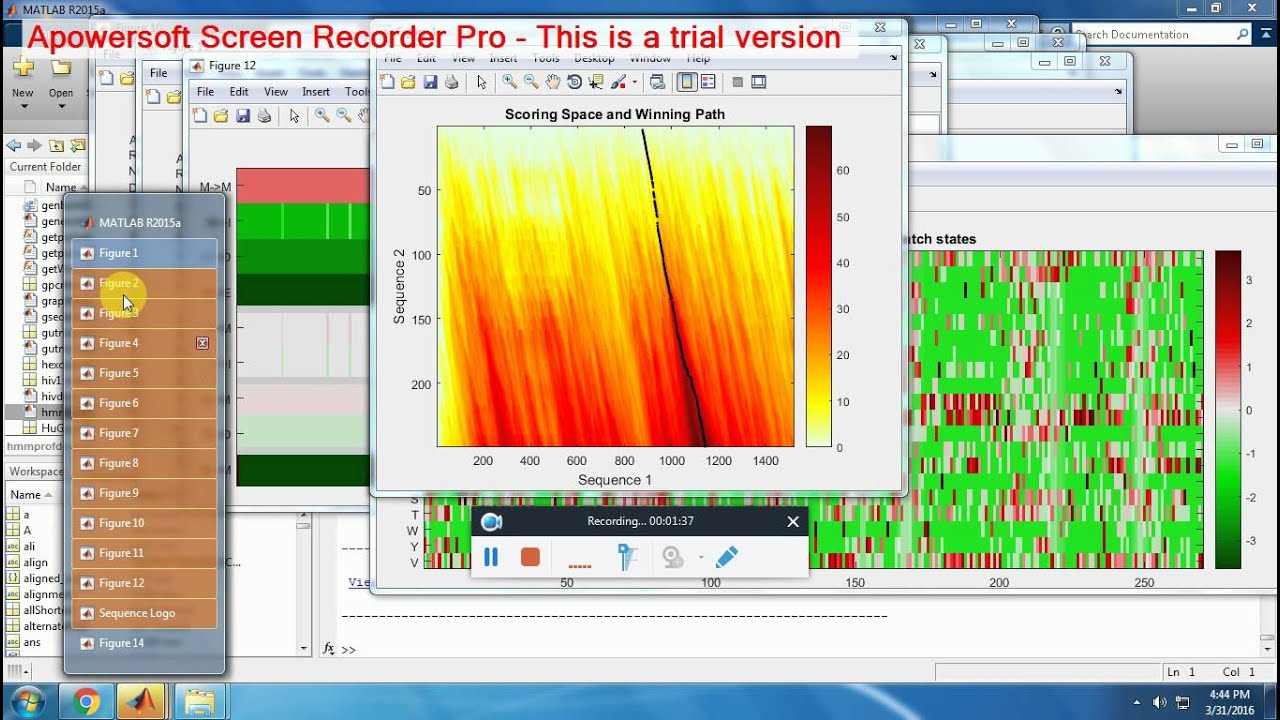Click New Figure icon in front figure toolbar
This screenshot has height=720, width=1280.
(x=388, y=82)
